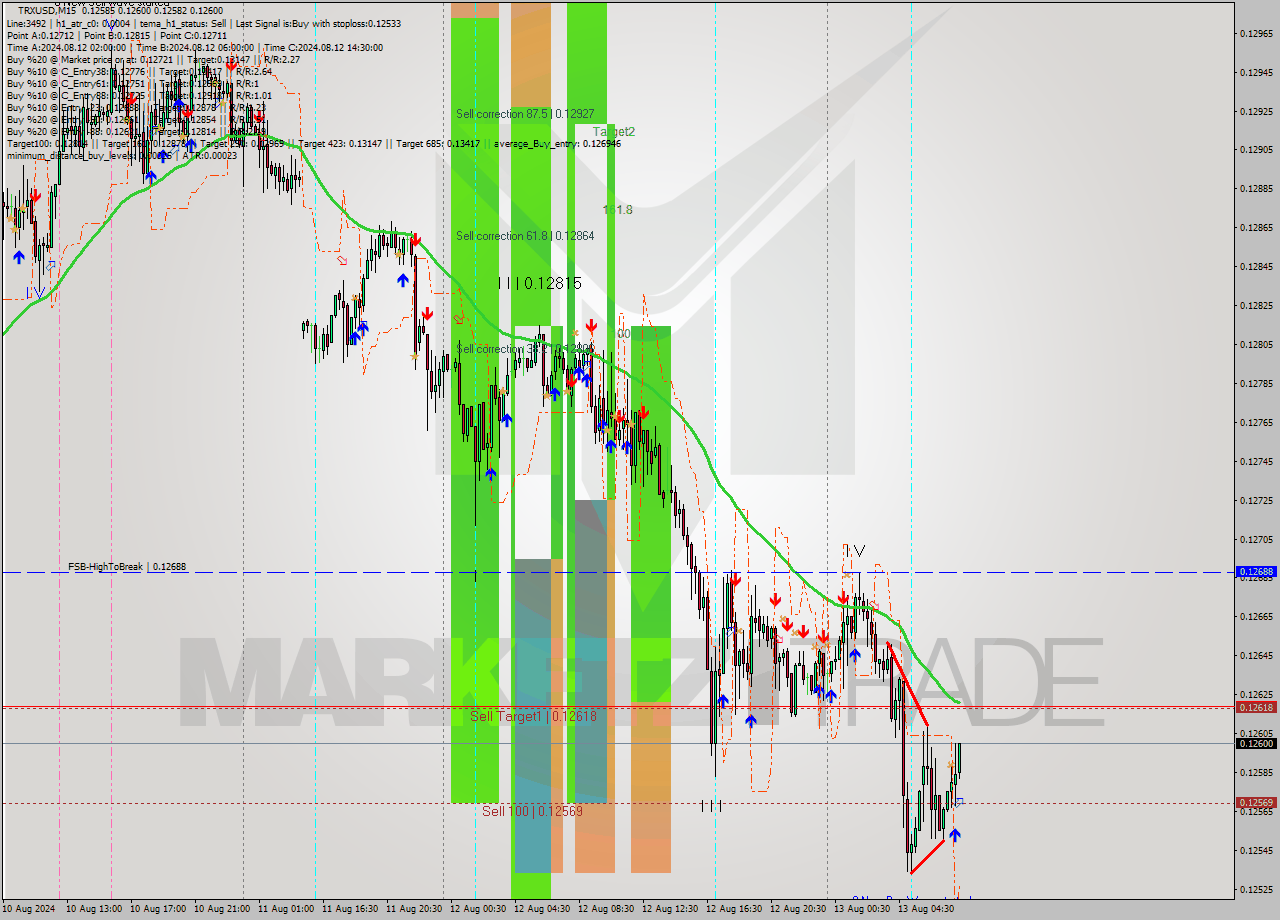
Task: Click the minimum_distance_buy_levels ATR line
Action: coord(122,155)
